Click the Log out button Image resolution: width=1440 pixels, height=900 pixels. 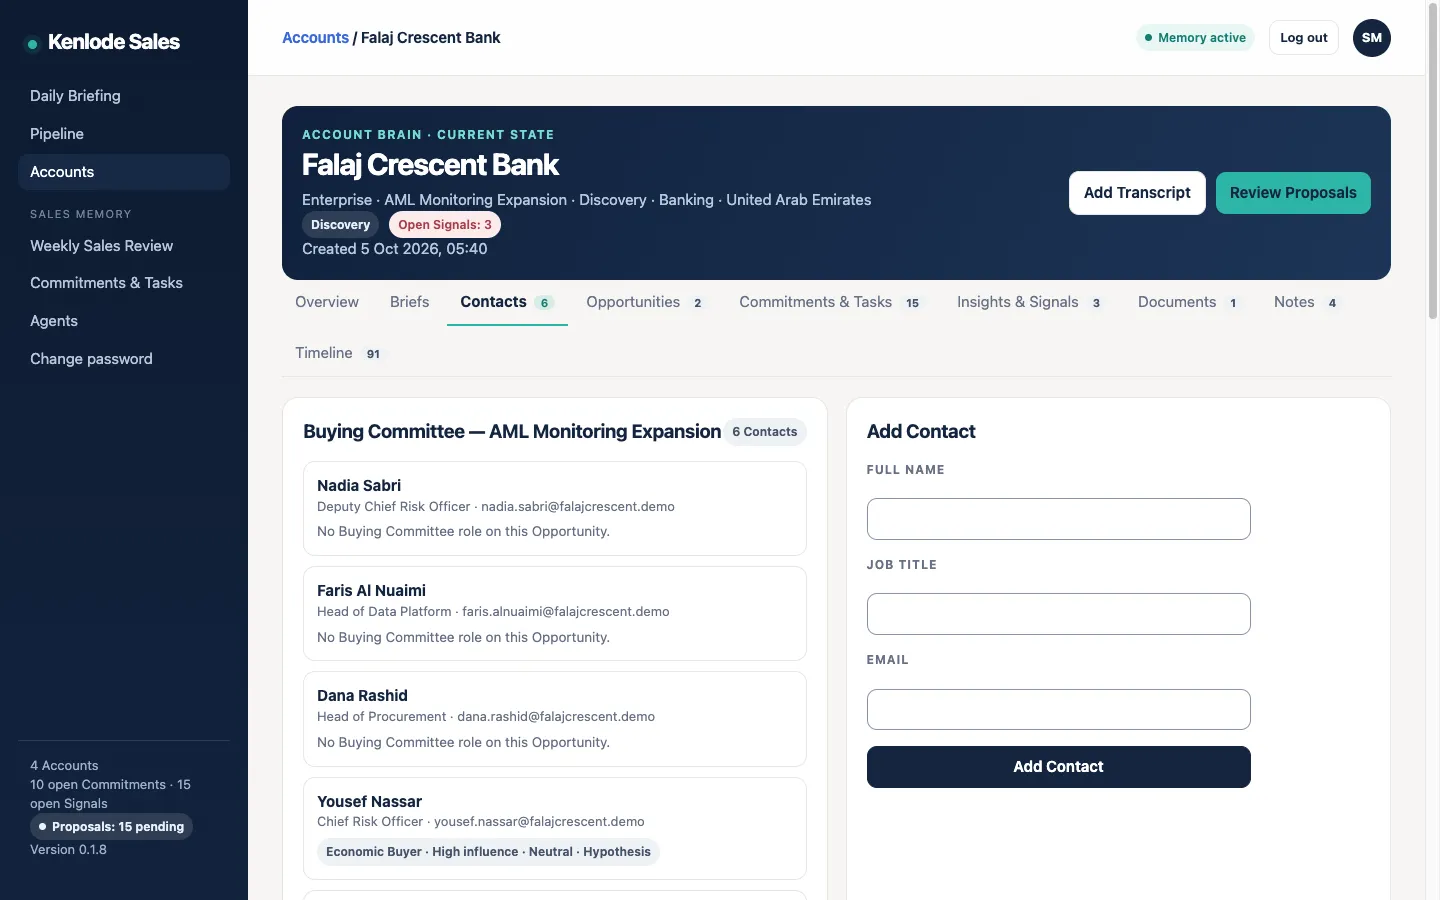[1304, 38]
